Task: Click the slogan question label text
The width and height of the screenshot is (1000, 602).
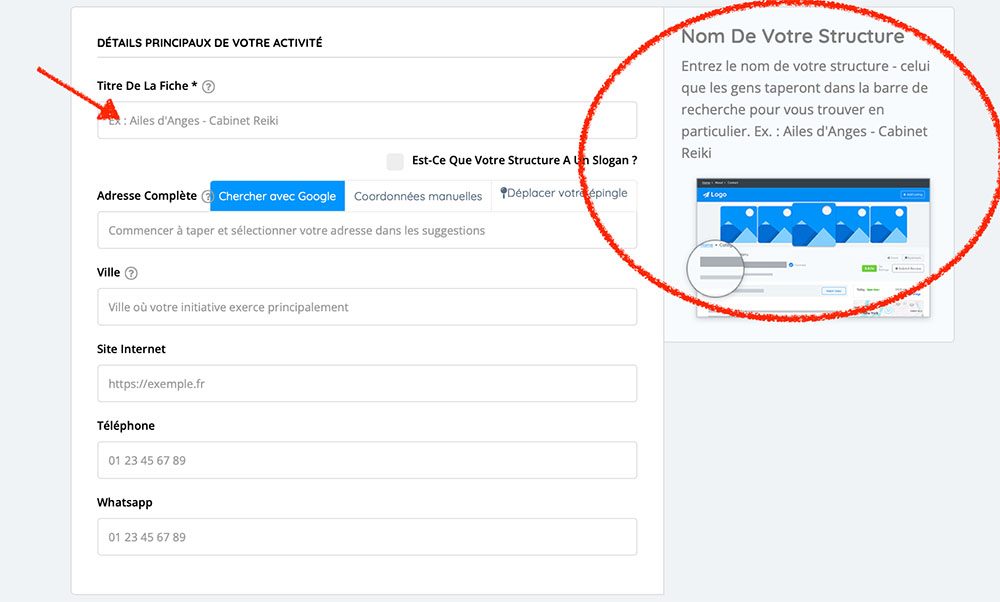Action: (x=524, y=160)
